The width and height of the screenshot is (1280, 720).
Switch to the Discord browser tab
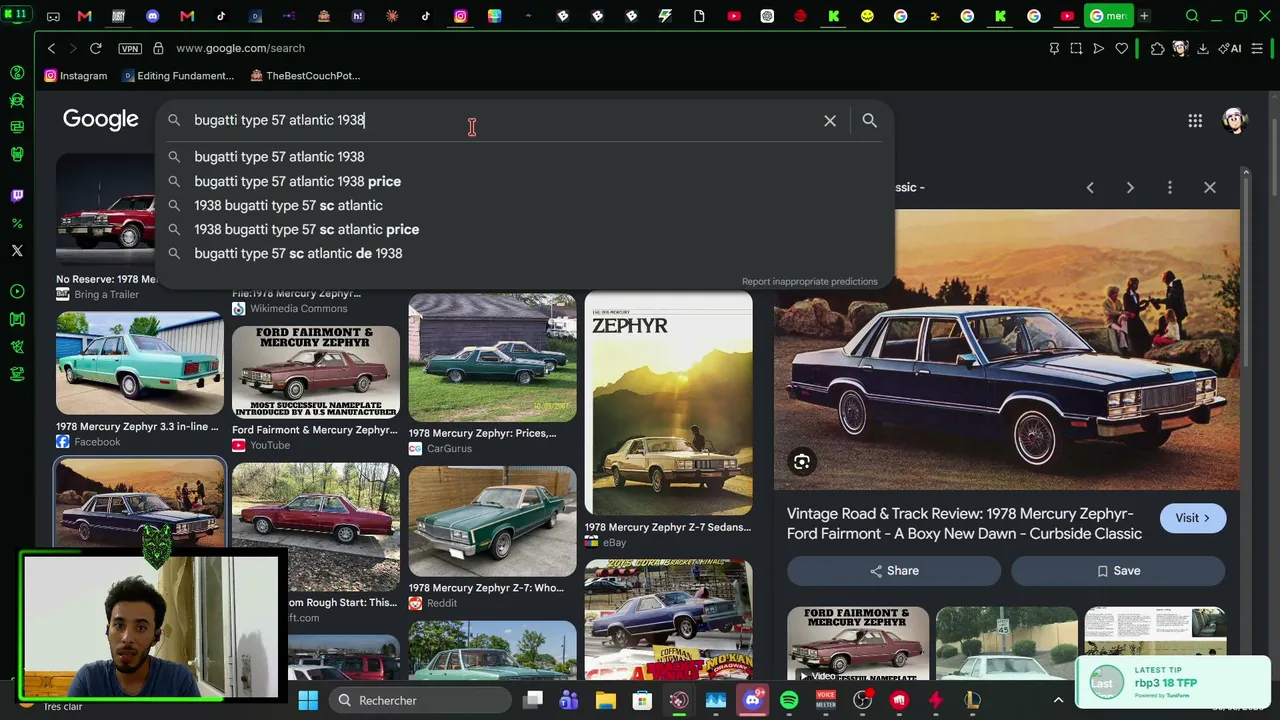152,16
